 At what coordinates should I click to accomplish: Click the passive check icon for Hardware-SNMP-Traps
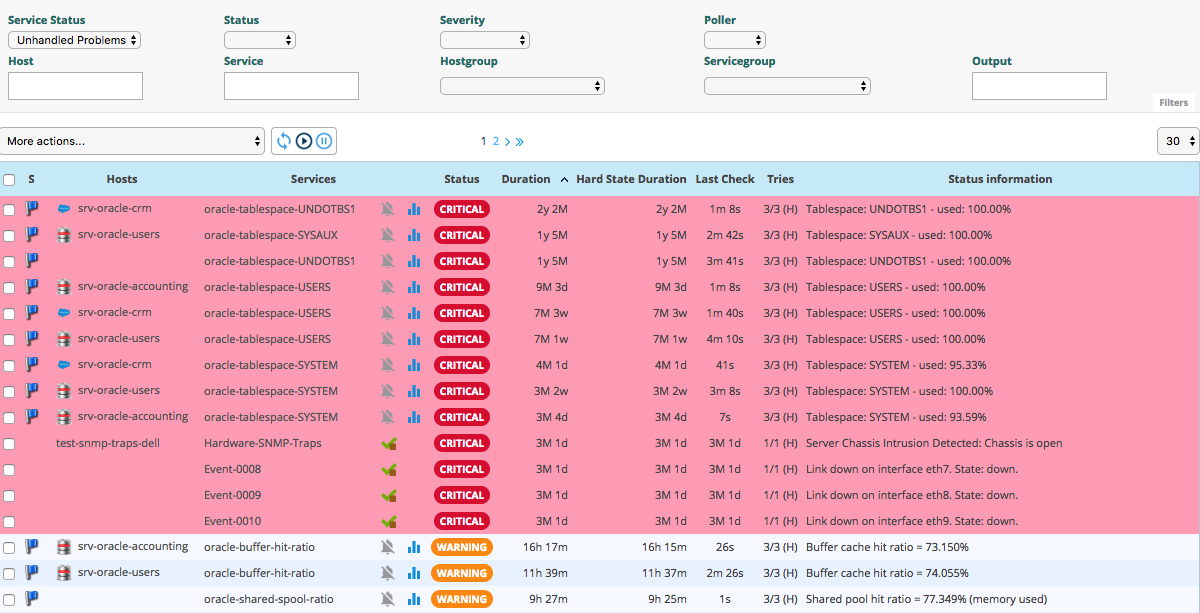click(x=388, y=443)
